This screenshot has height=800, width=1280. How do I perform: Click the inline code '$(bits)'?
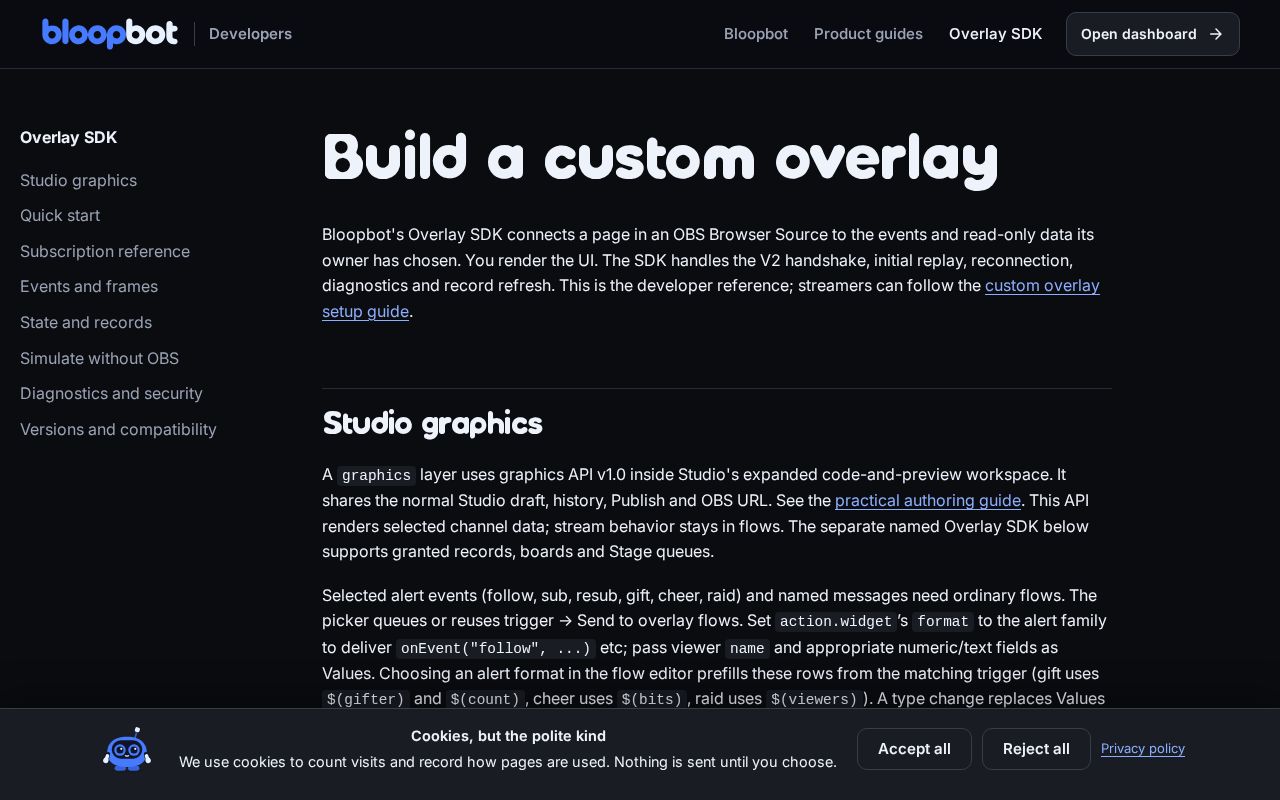point(652,699)
